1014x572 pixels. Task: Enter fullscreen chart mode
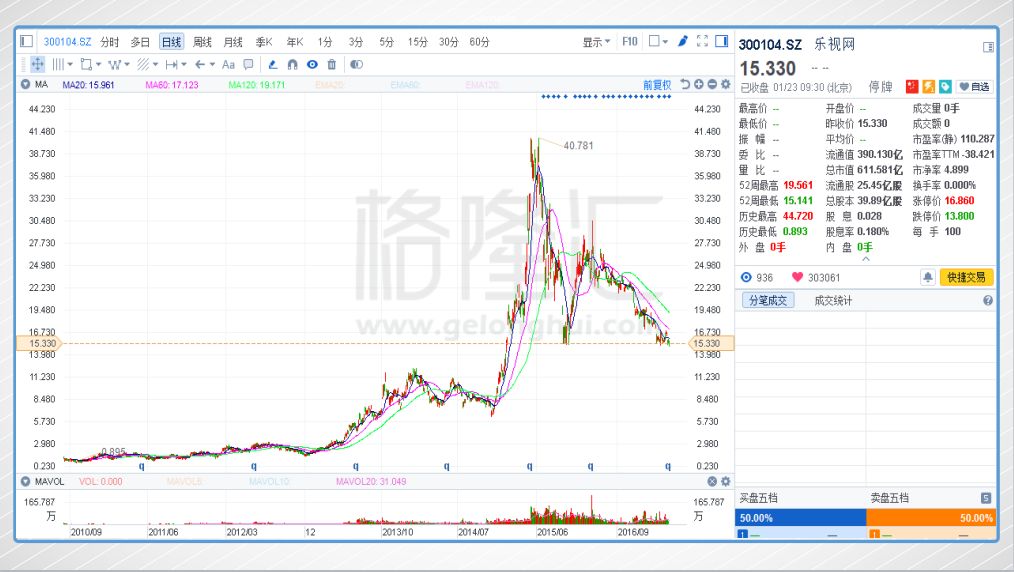point(702,41)
